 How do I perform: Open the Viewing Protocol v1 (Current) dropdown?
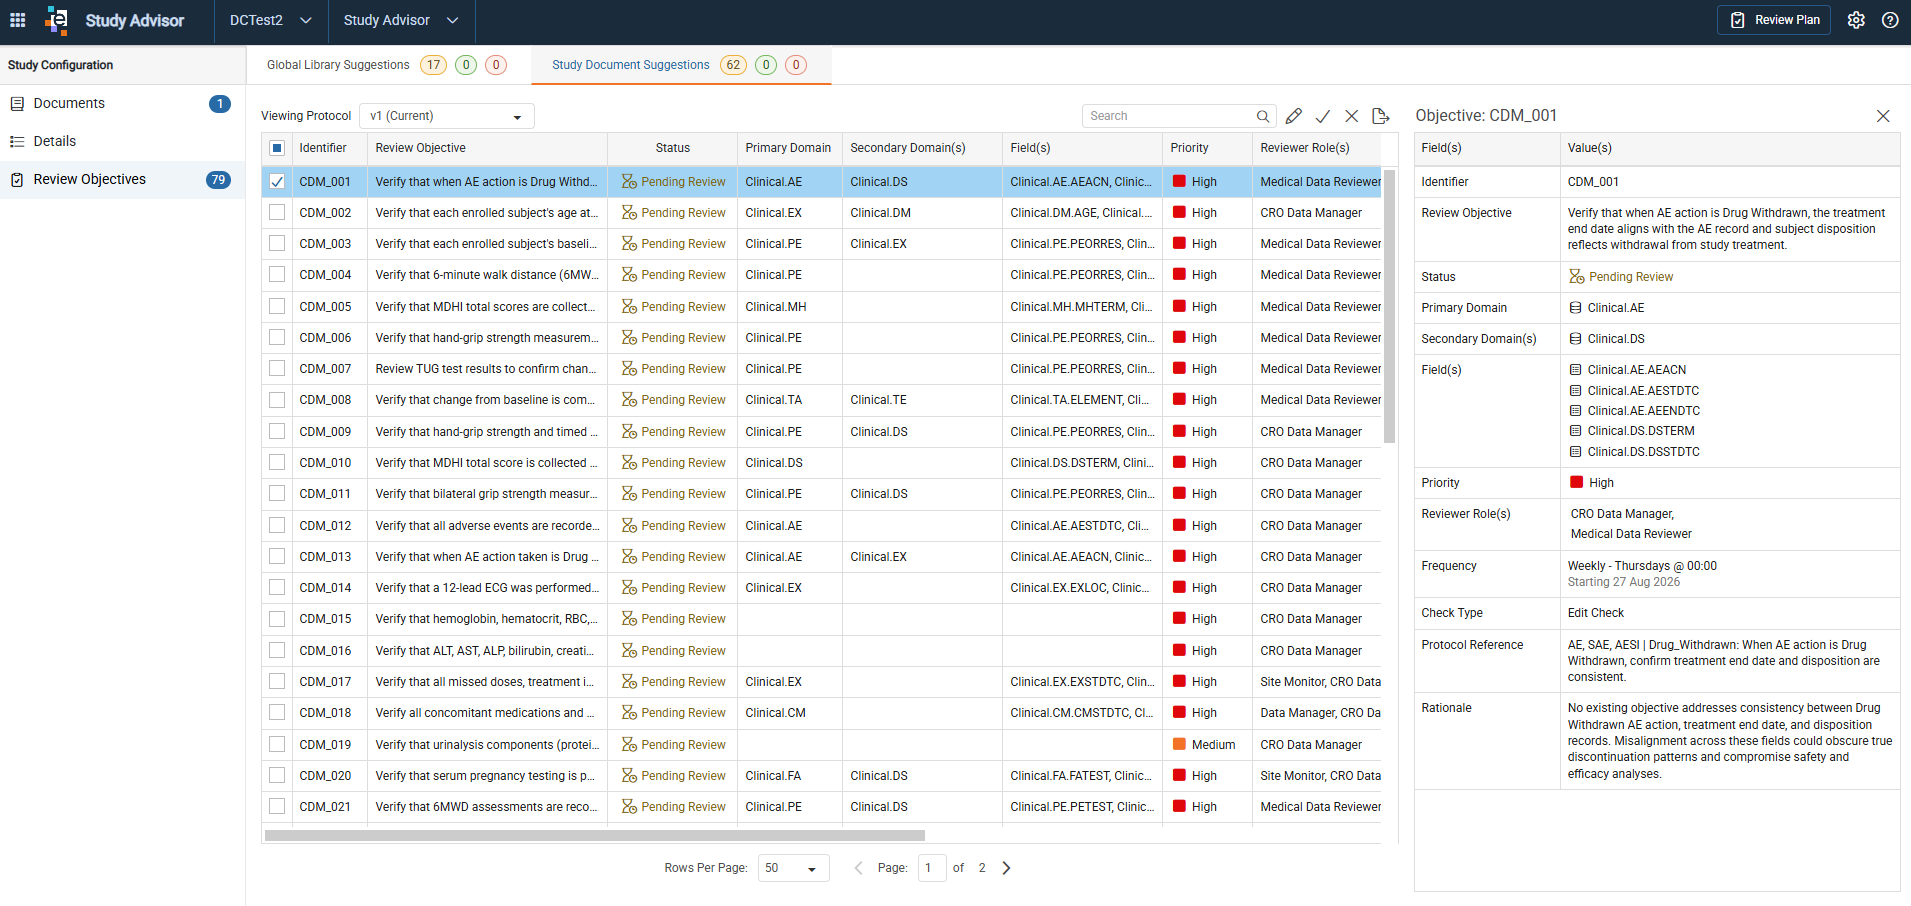[447, 116]
